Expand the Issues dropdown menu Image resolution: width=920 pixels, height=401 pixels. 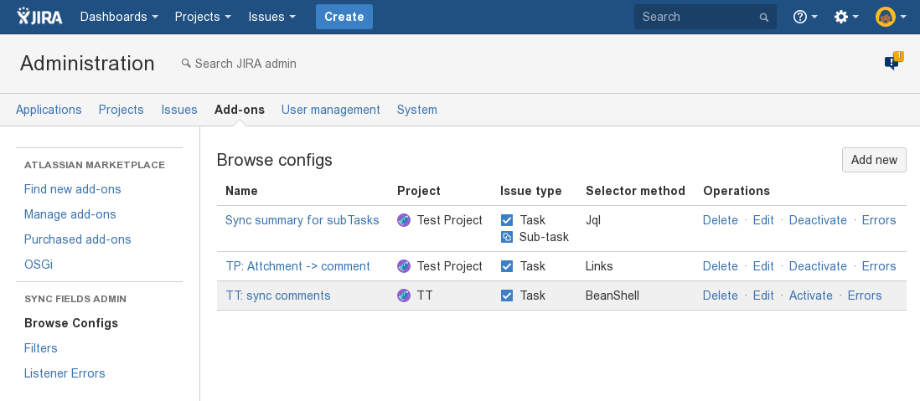click(x=272, y=17)
